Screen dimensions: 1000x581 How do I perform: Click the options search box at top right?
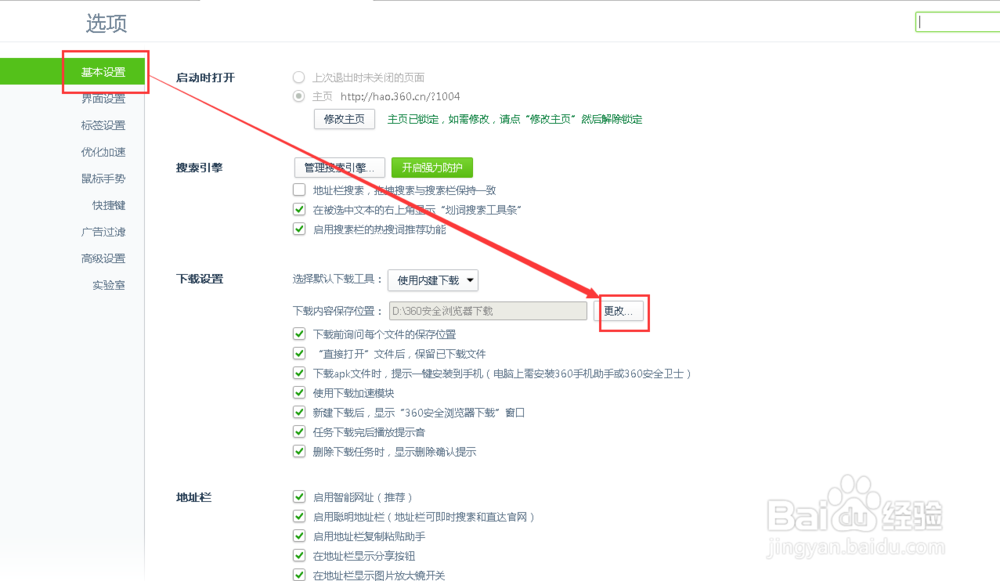957,22
